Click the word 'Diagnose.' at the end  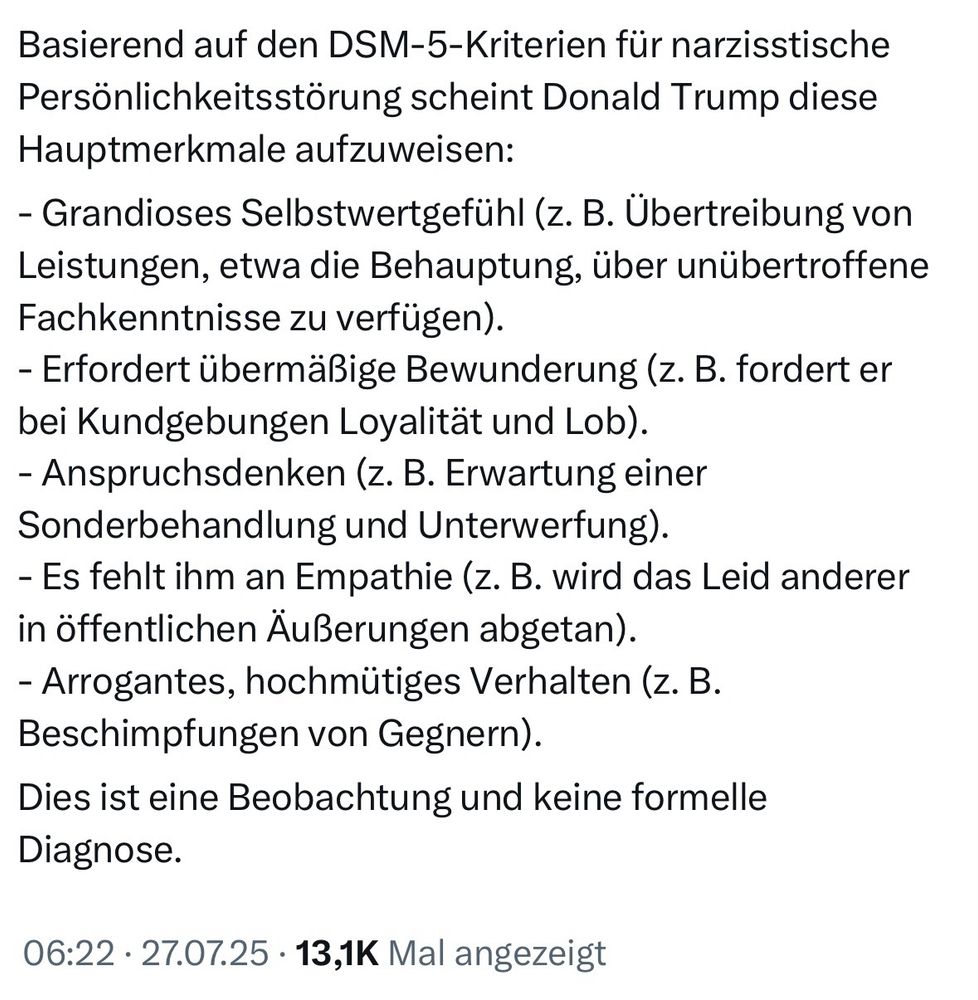100,851
